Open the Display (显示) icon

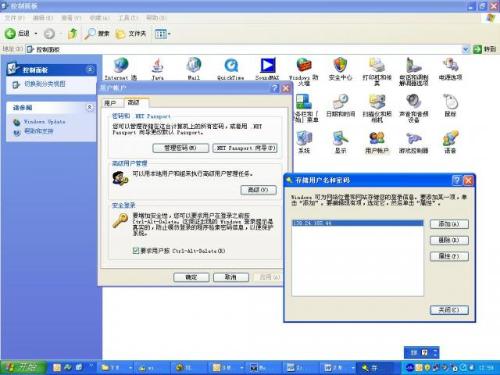pos(340,142)
